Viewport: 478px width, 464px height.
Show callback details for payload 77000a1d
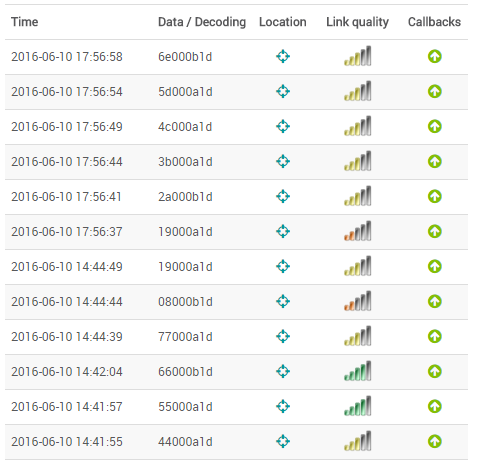click(x=434, y=336)
